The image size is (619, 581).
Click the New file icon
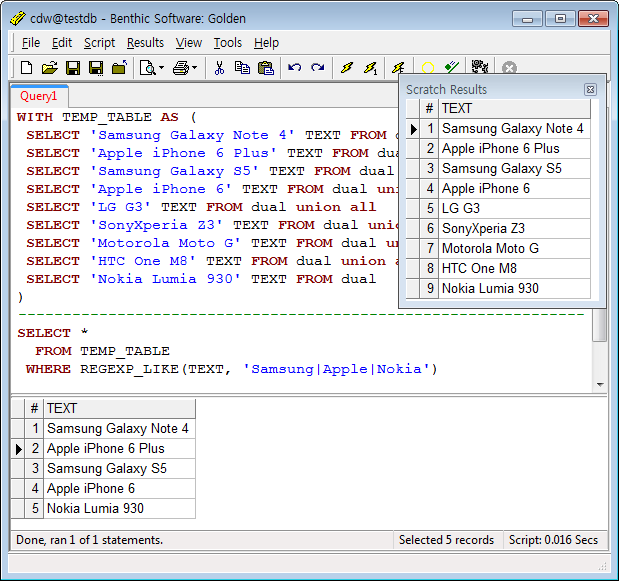tap(27, 68)
